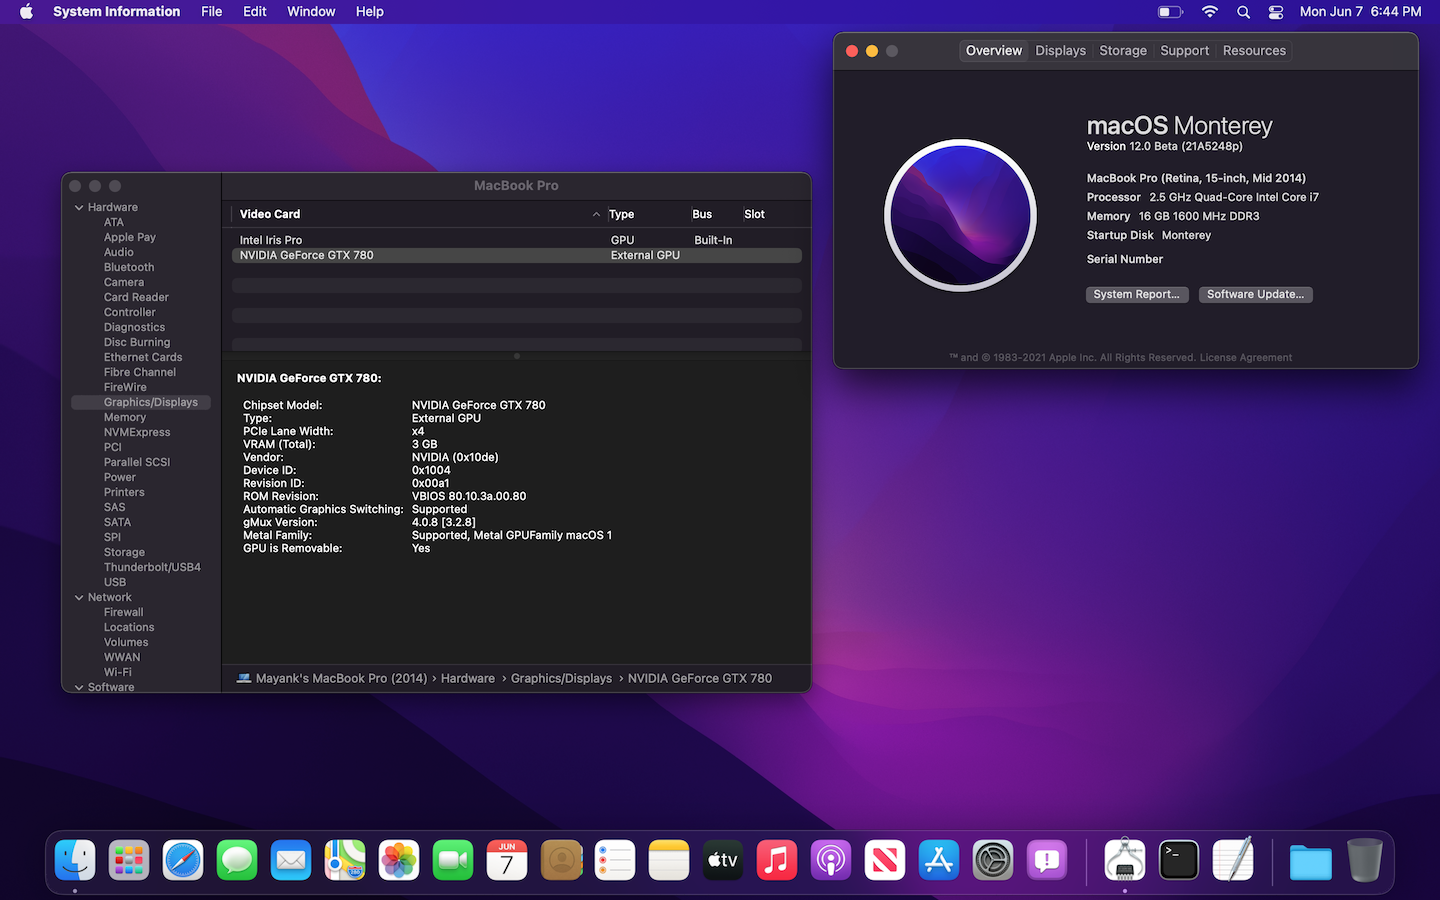
Task: Select Memory in the sidebar
Action: tap(125, 417)
